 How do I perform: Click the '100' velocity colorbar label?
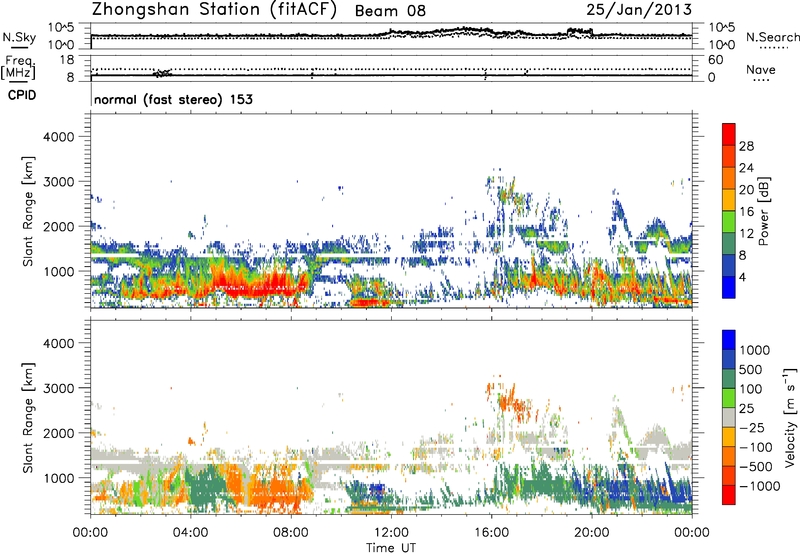(751, 389)
